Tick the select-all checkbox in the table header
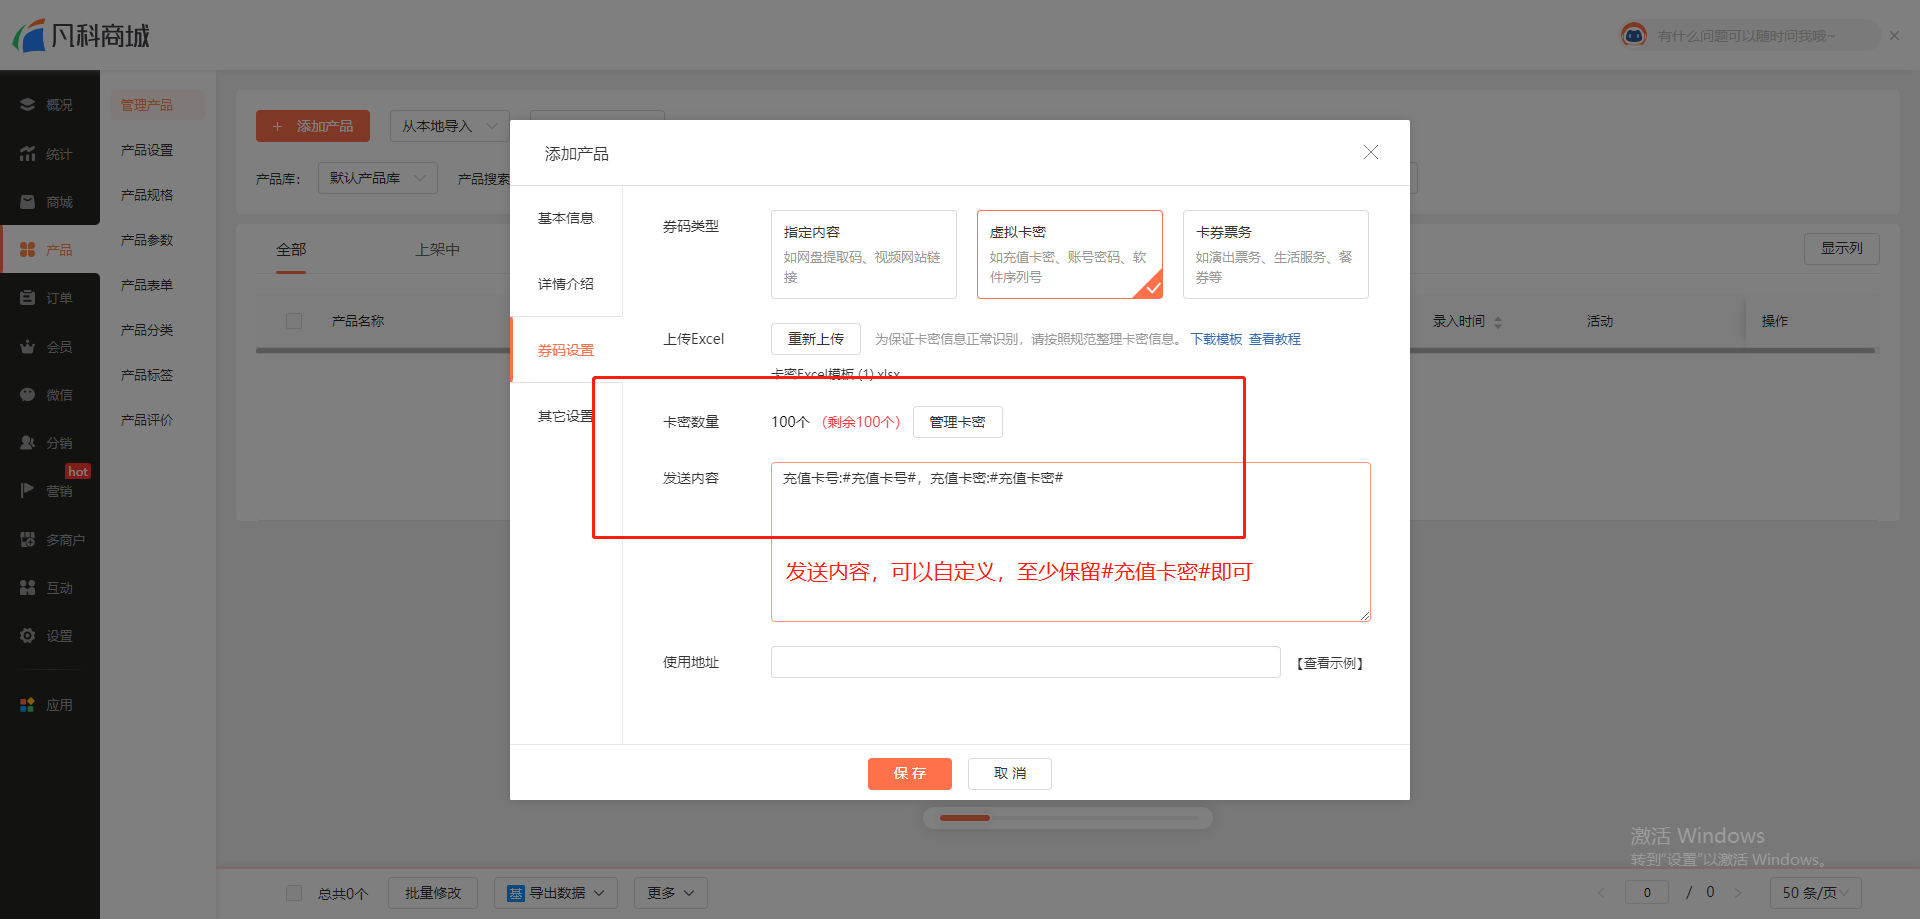This screenshot has width=1920, height=919. pos(294,321)
